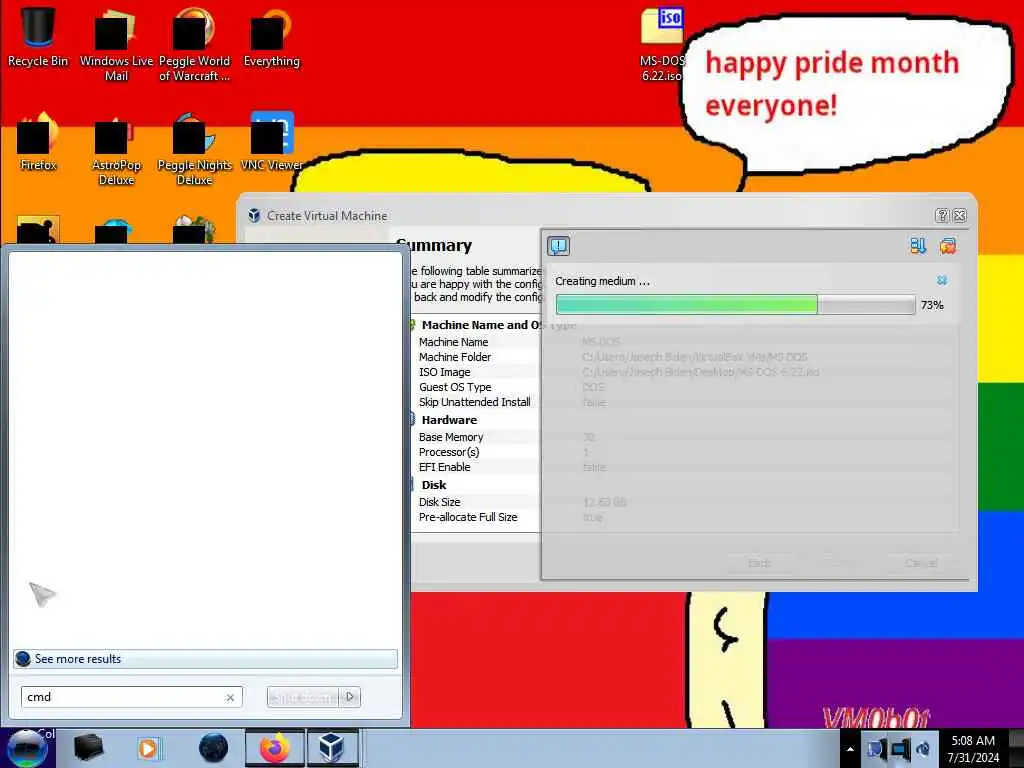Click the Machine Name row label
The width and height of the screenshot is (1024, 768).
tap(453, 342)
